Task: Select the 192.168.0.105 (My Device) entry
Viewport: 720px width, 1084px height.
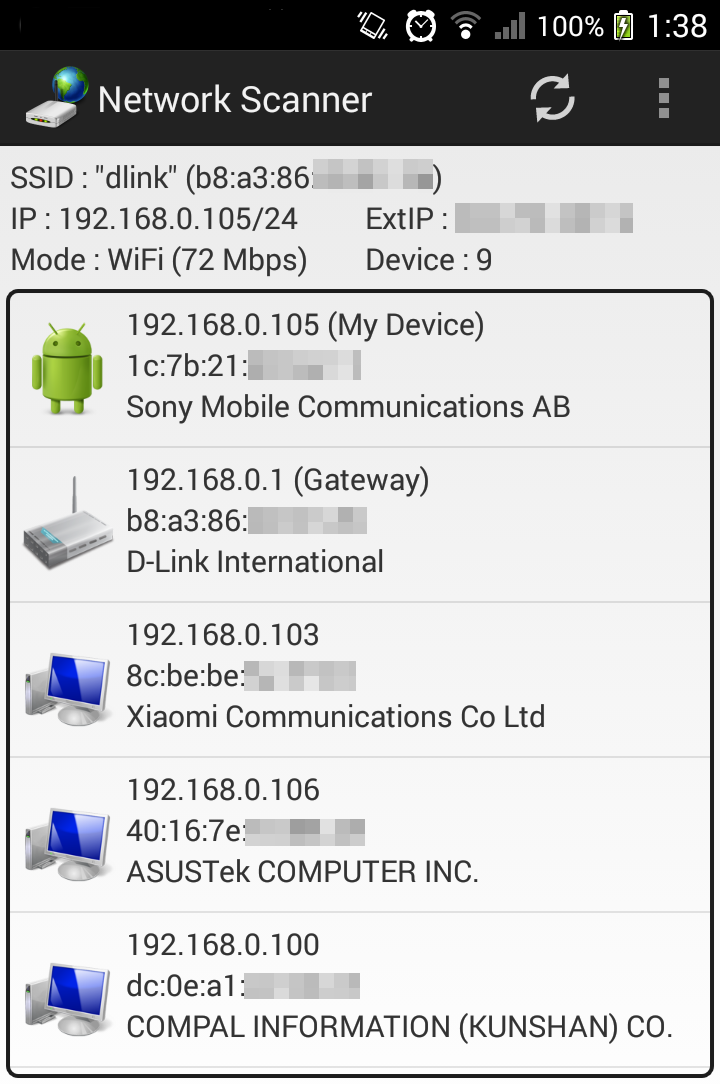Action: click(360, 369)
